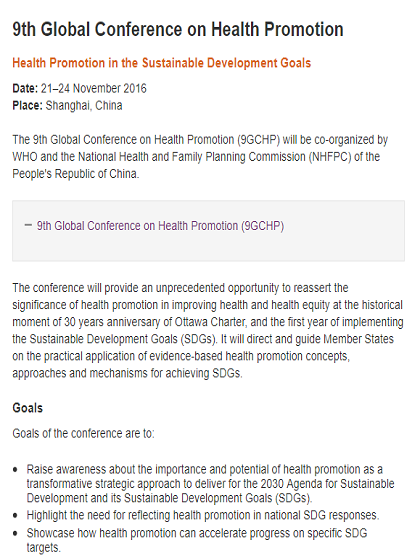The image size is (420, 558).
Task: Click the bold Date label
Action: [x=25, y=88]
